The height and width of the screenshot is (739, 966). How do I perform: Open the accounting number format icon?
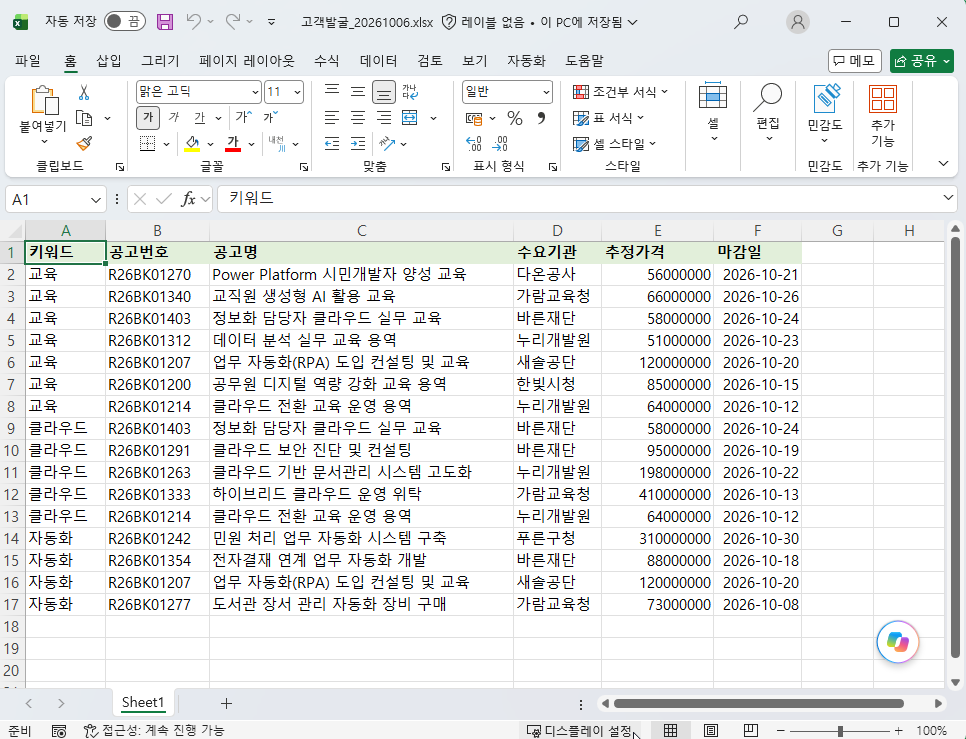point(474,118)
